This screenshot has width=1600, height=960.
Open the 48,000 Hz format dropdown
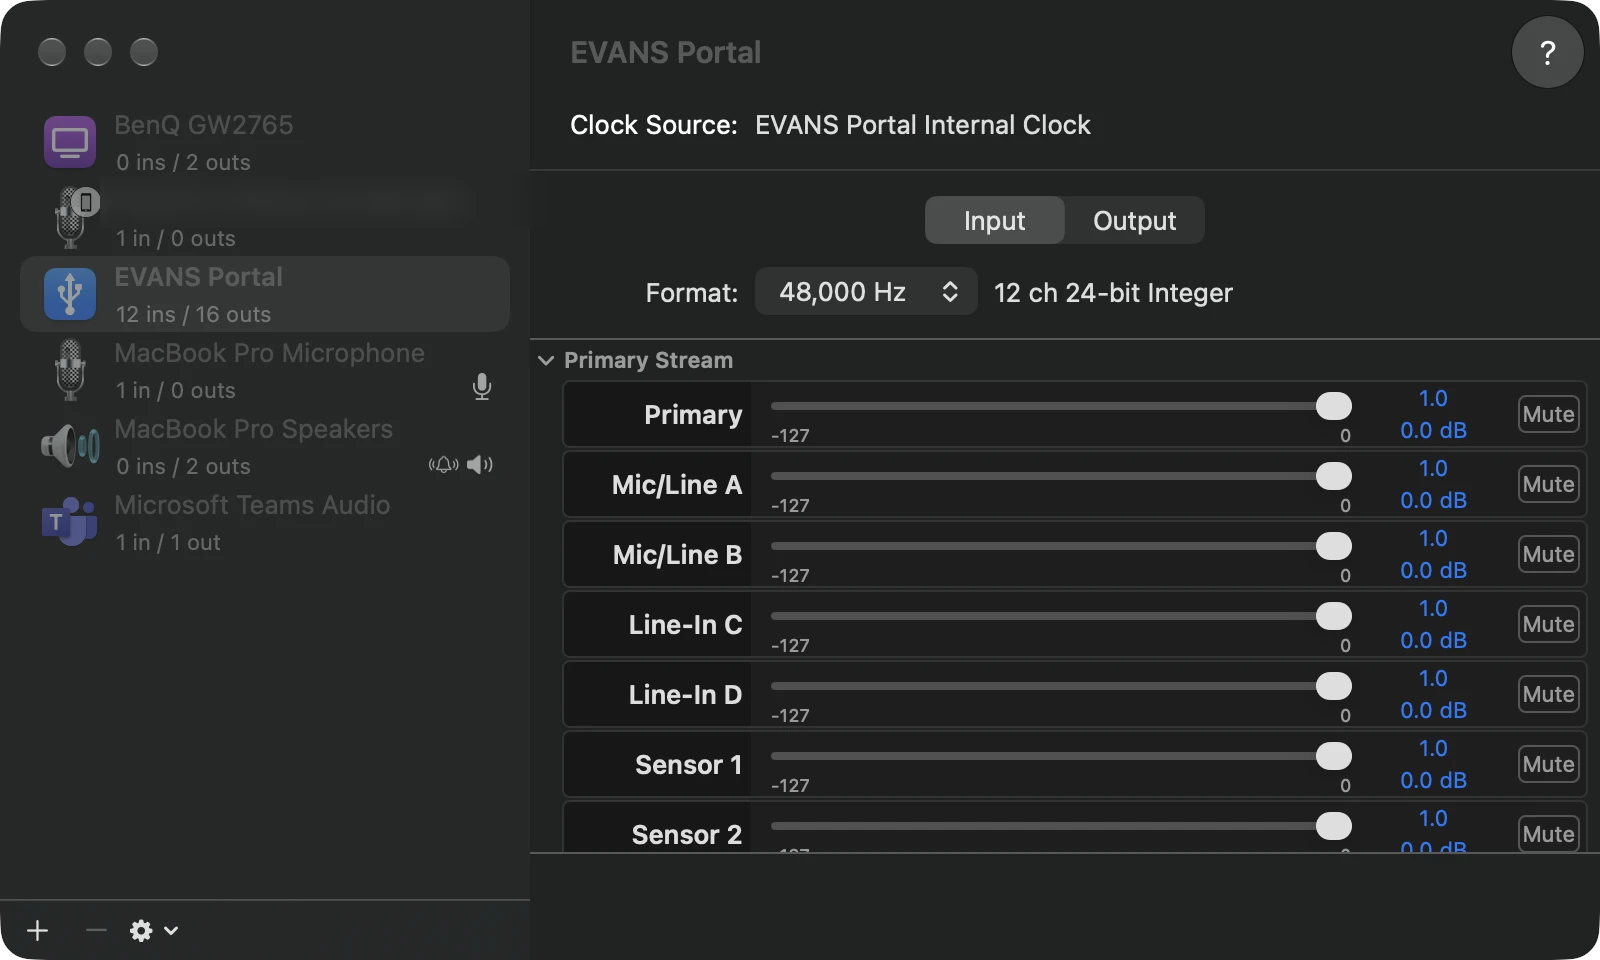tap(866, 292)
